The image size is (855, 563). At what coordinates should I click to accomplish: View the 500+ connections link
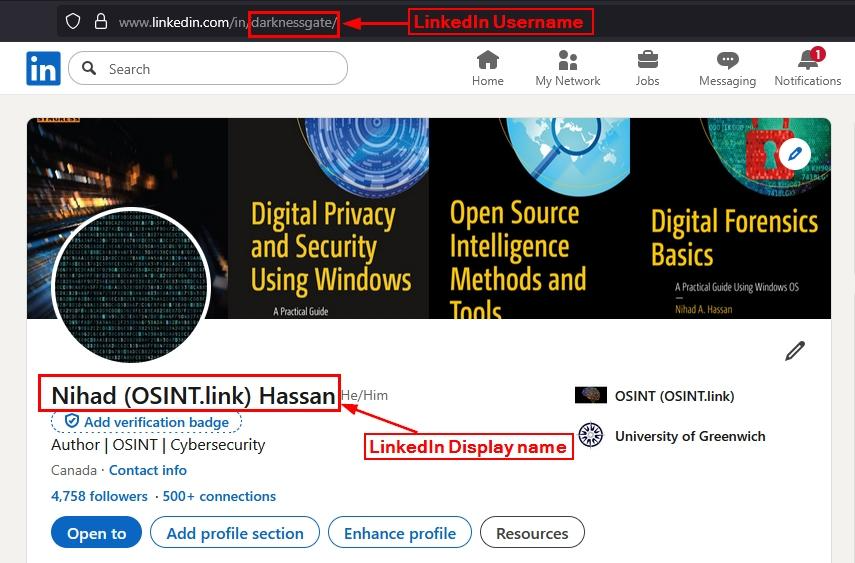click(219, 496)
